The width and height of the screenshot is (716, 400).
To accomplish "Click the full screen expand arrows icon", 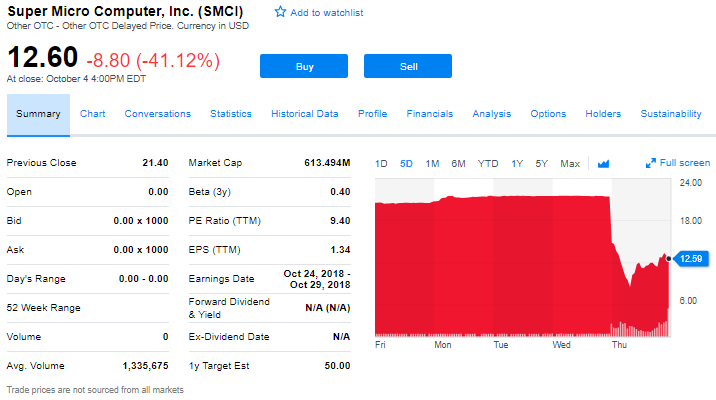I will pos(651,163).
